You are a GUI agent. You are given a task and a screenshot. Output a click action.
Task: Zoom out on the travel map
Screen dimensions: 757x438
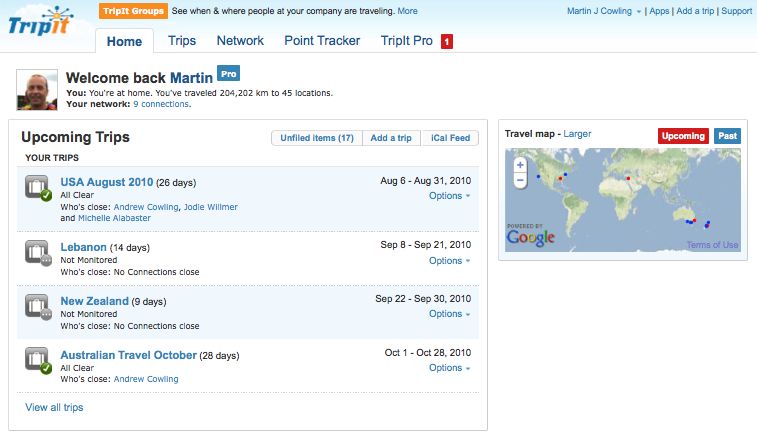coord(520,181)
